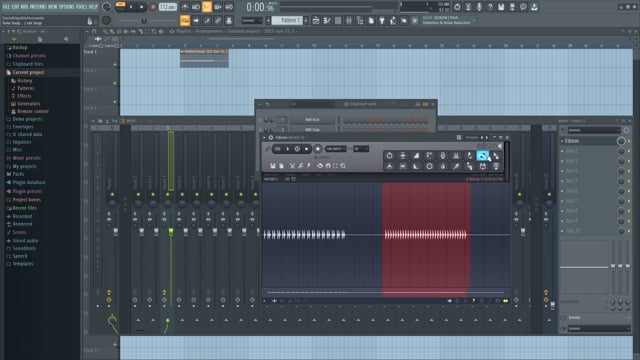Viewport: 640px width, 360px height.
Task: Open the Edison save file icon
Action: (273, 166)
